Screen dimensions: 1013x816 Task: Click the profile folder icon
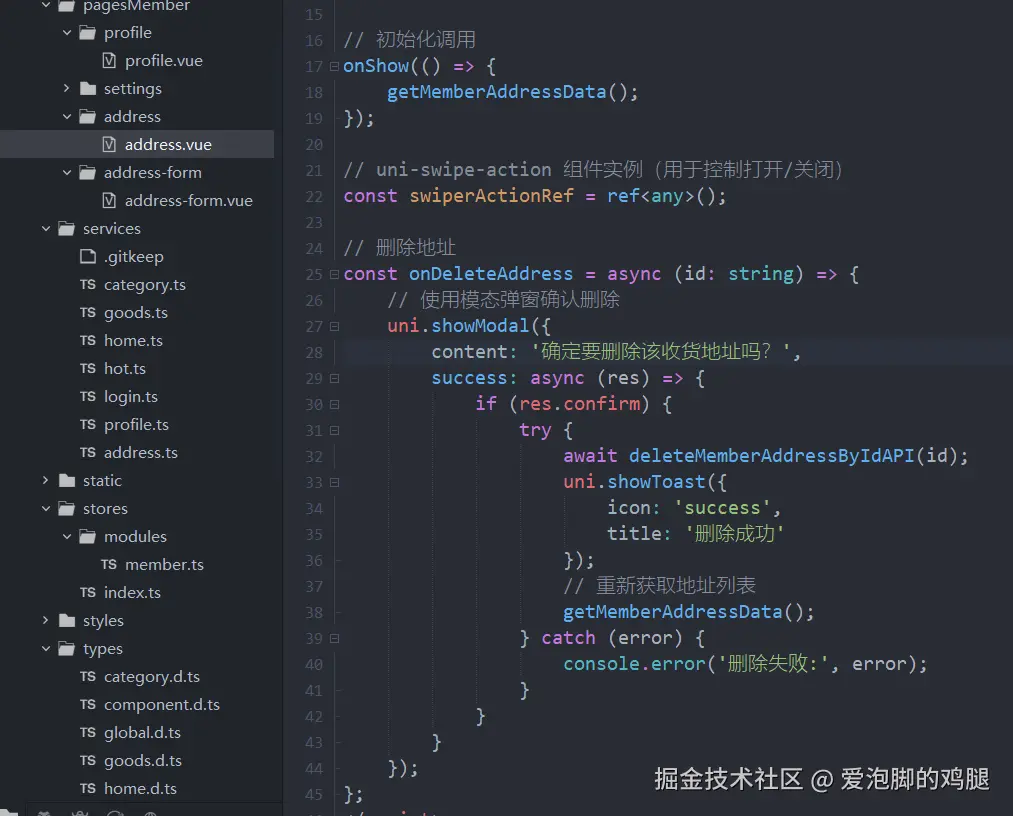(87, 32)
